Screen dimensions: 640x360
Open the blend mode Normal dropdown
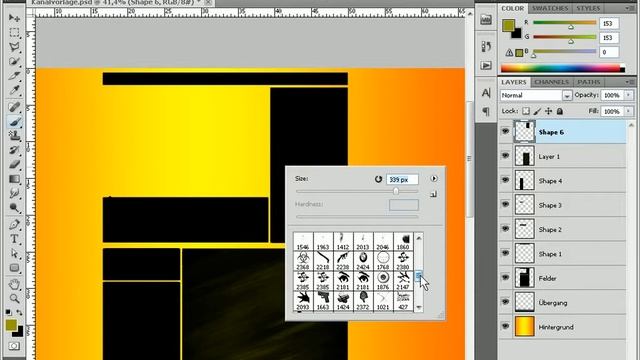click(x=567, y=96)
